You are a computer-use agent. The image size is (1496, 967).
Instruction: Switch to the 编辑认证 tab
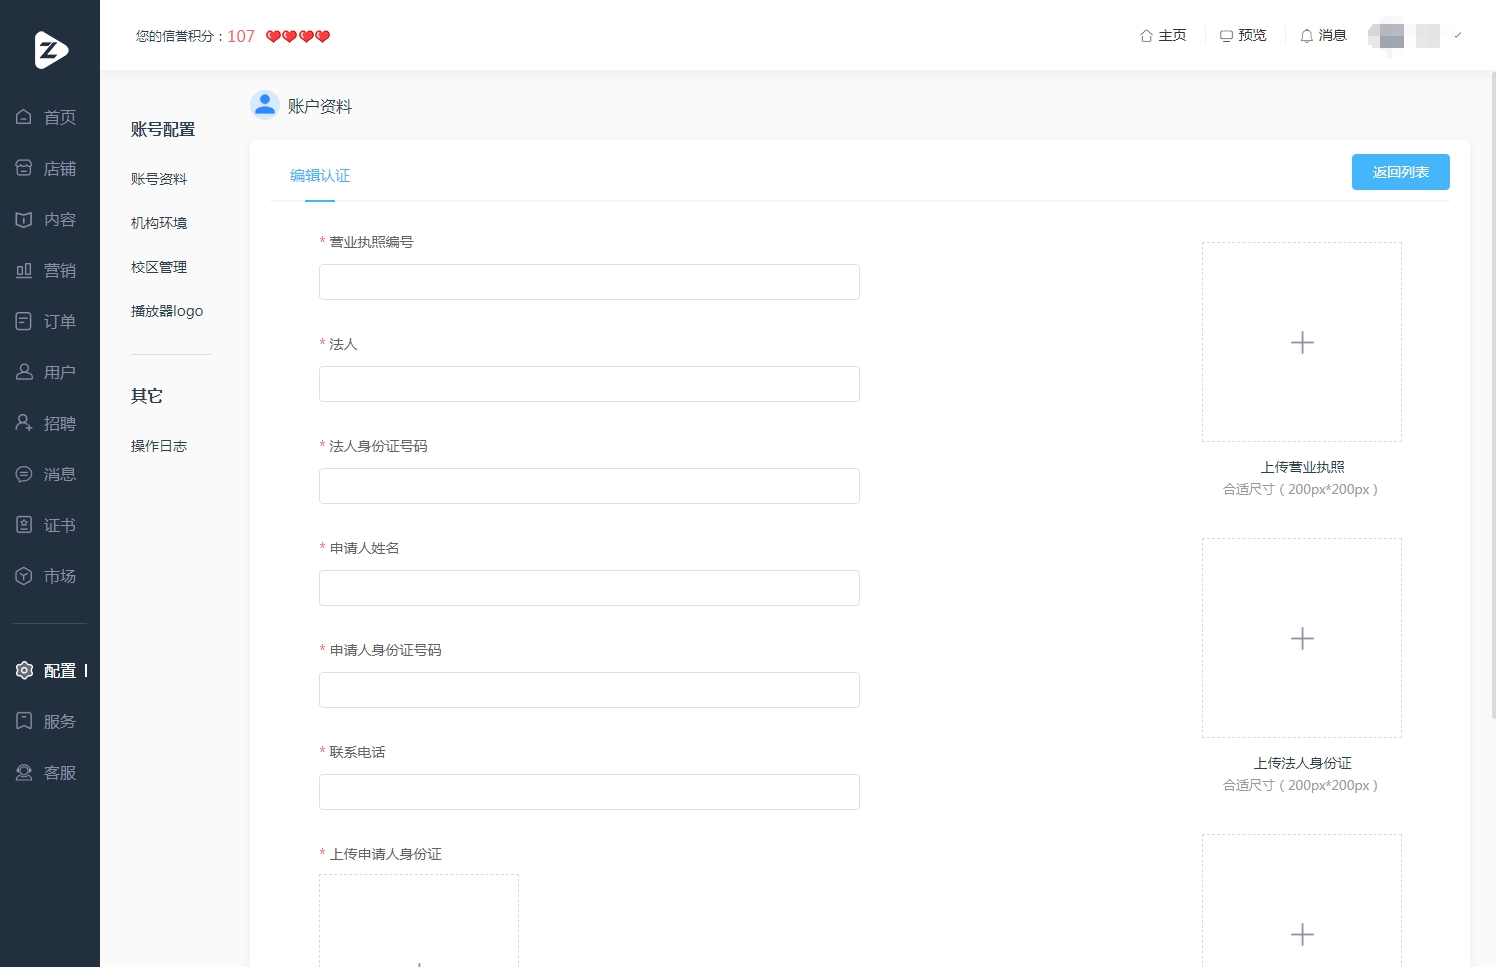pyautogui.click(x=320, y=176)
